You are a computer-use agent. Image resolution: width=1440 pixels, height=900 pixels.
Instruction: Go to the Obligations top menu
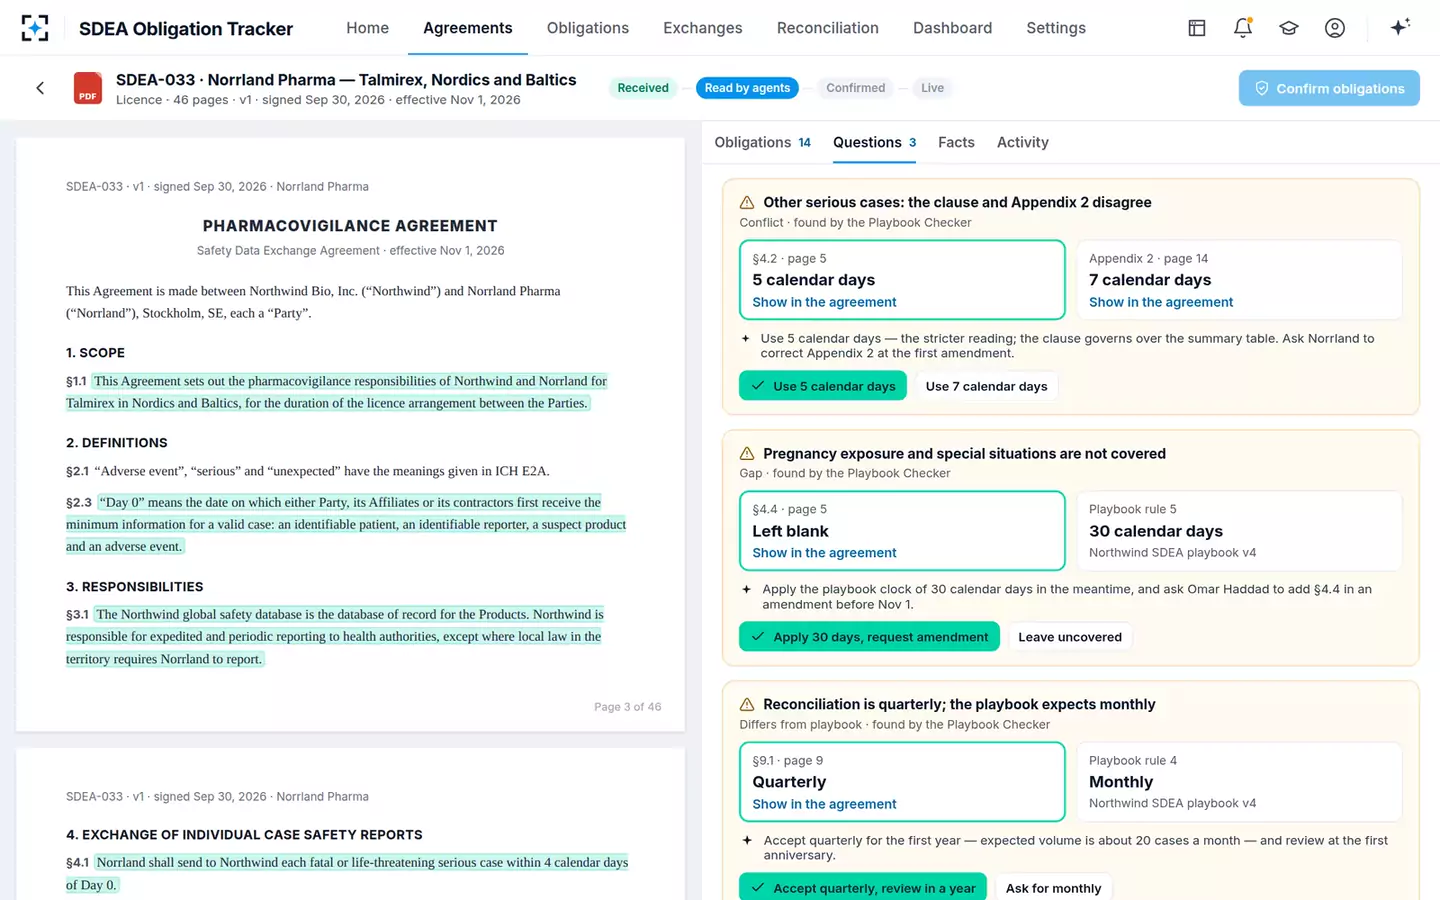coord(588,28)
